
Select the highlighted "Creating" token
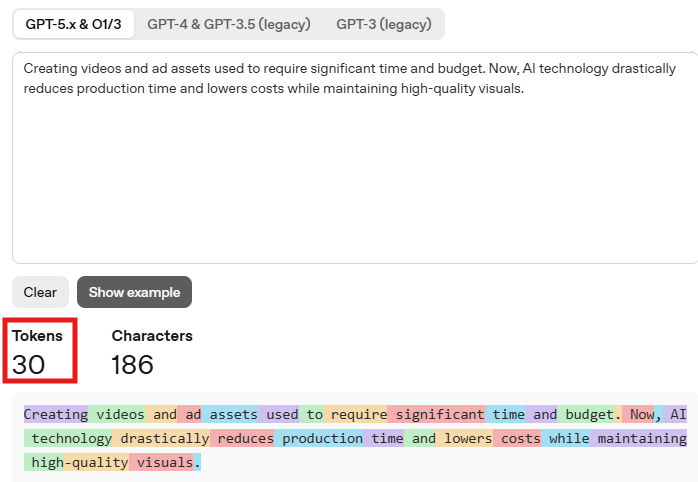56,414
